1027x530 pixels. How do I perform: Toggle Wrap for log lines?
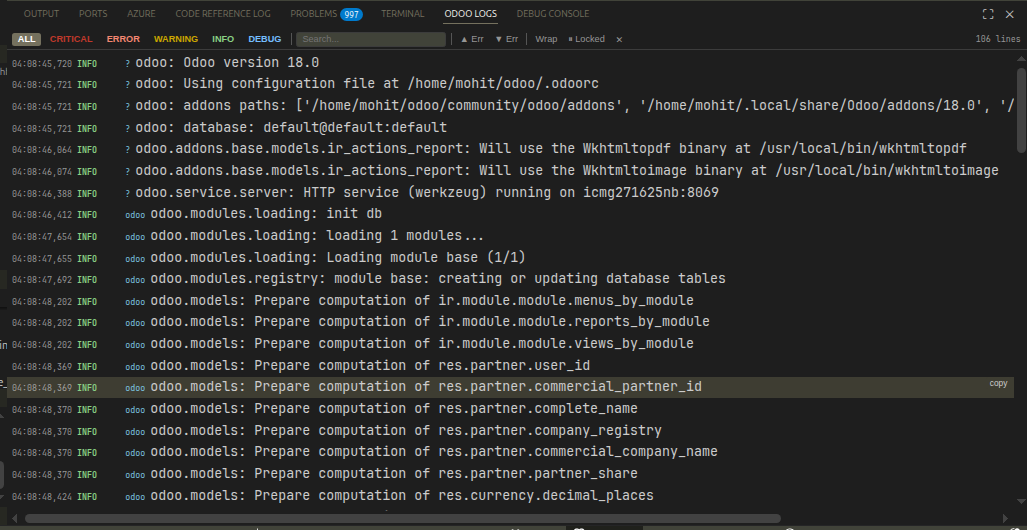[546, 39]
